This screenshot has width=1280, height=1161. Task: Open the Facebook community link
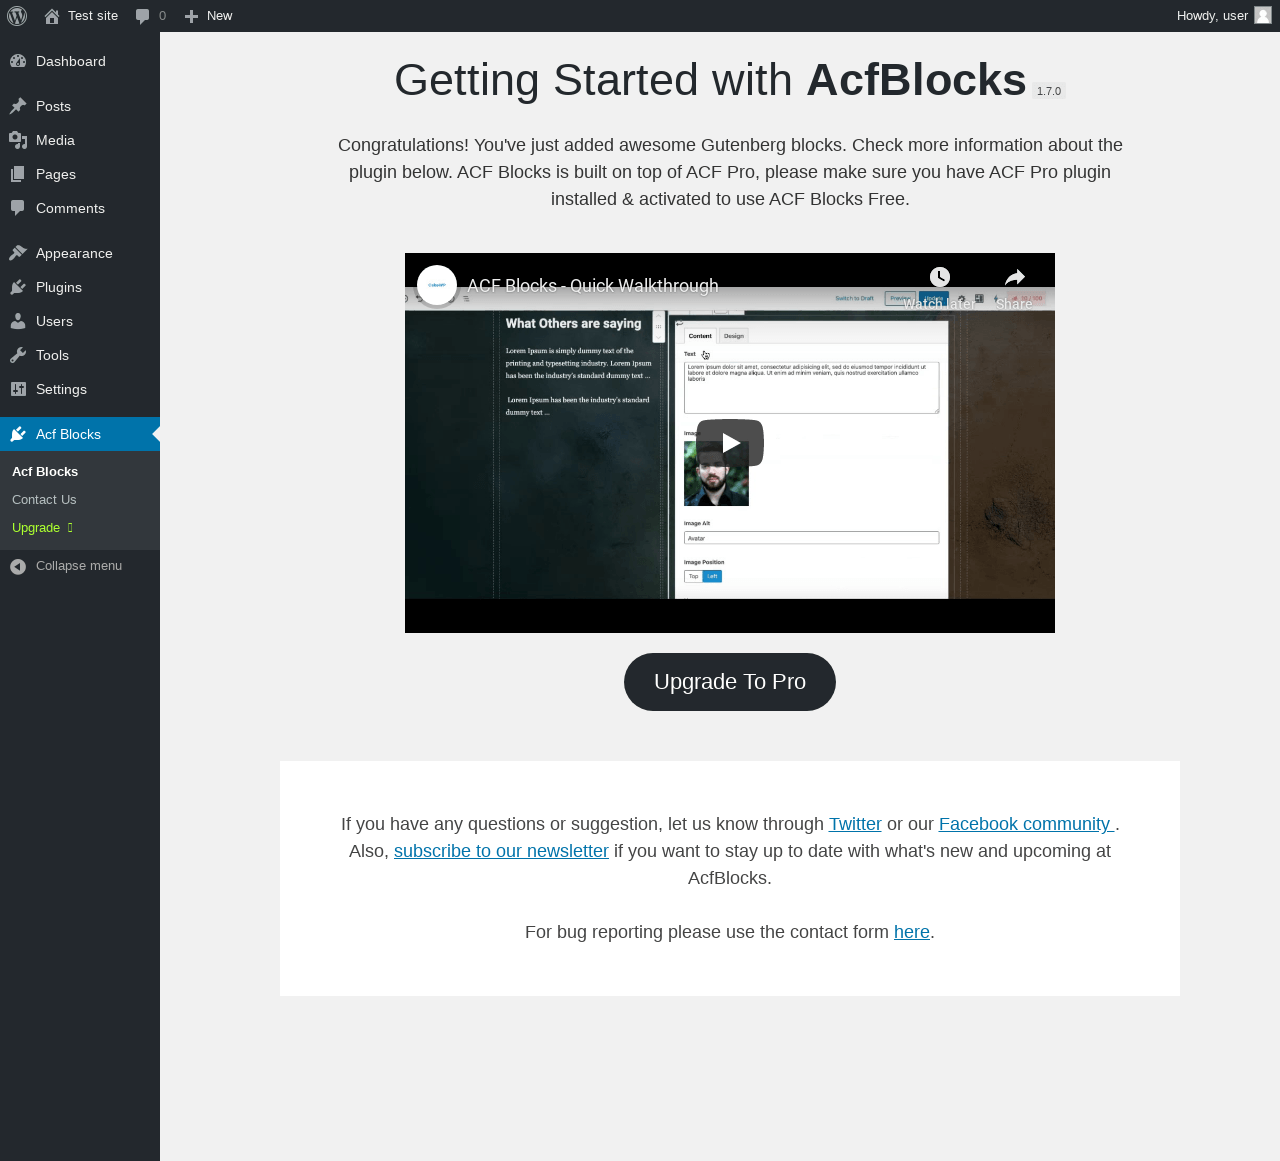[1027, 824]
